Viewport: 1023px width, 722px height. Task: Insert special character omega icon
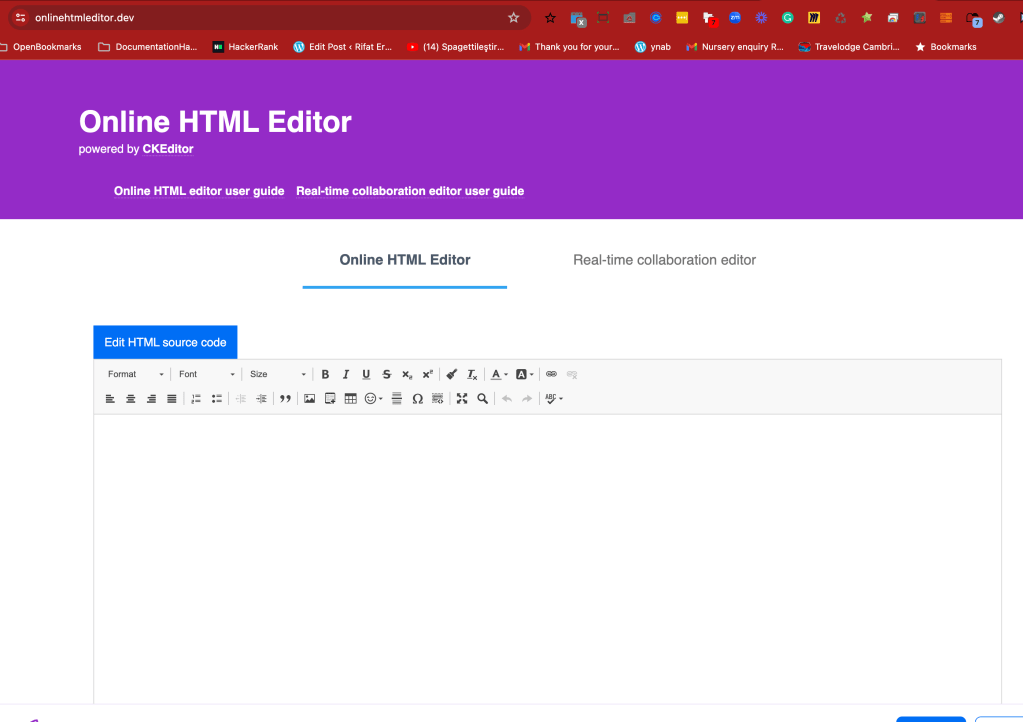pos(418,399)
